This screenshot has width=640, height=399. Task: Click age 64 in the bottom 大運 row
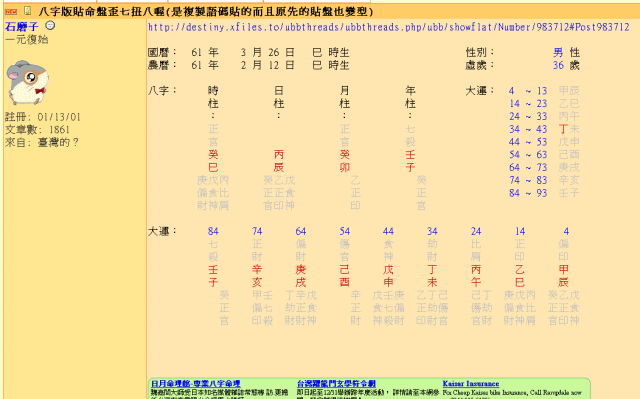click(x=301, y=231)
